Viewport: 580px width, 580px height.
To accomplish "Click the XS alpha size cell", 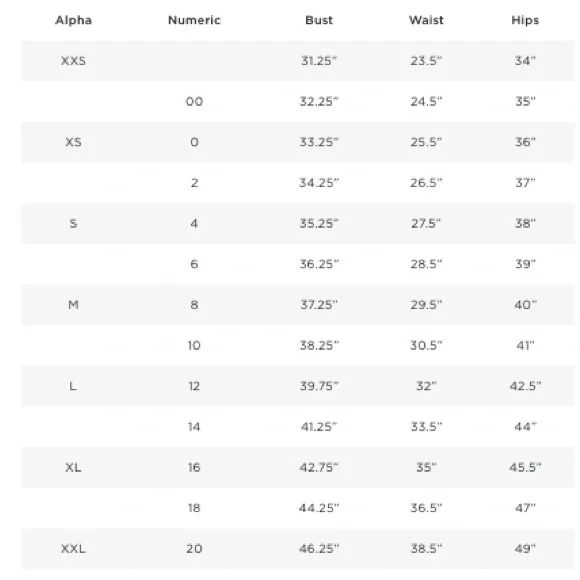I will (73, 142).
